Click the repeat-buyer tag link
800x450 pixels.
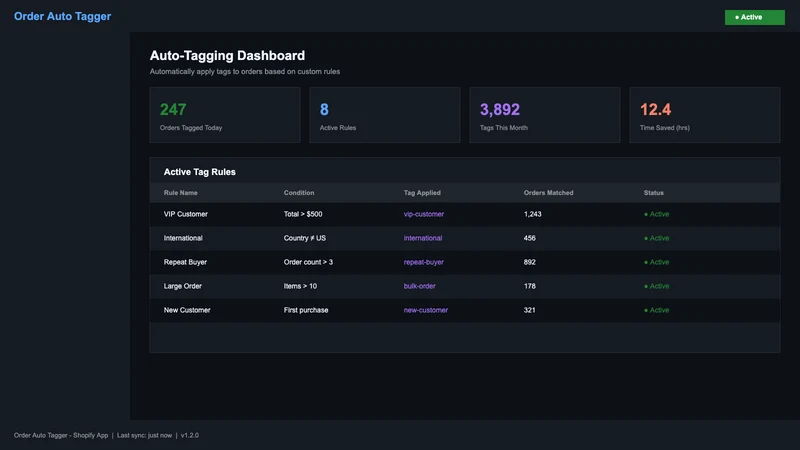[x=423, y=262]
